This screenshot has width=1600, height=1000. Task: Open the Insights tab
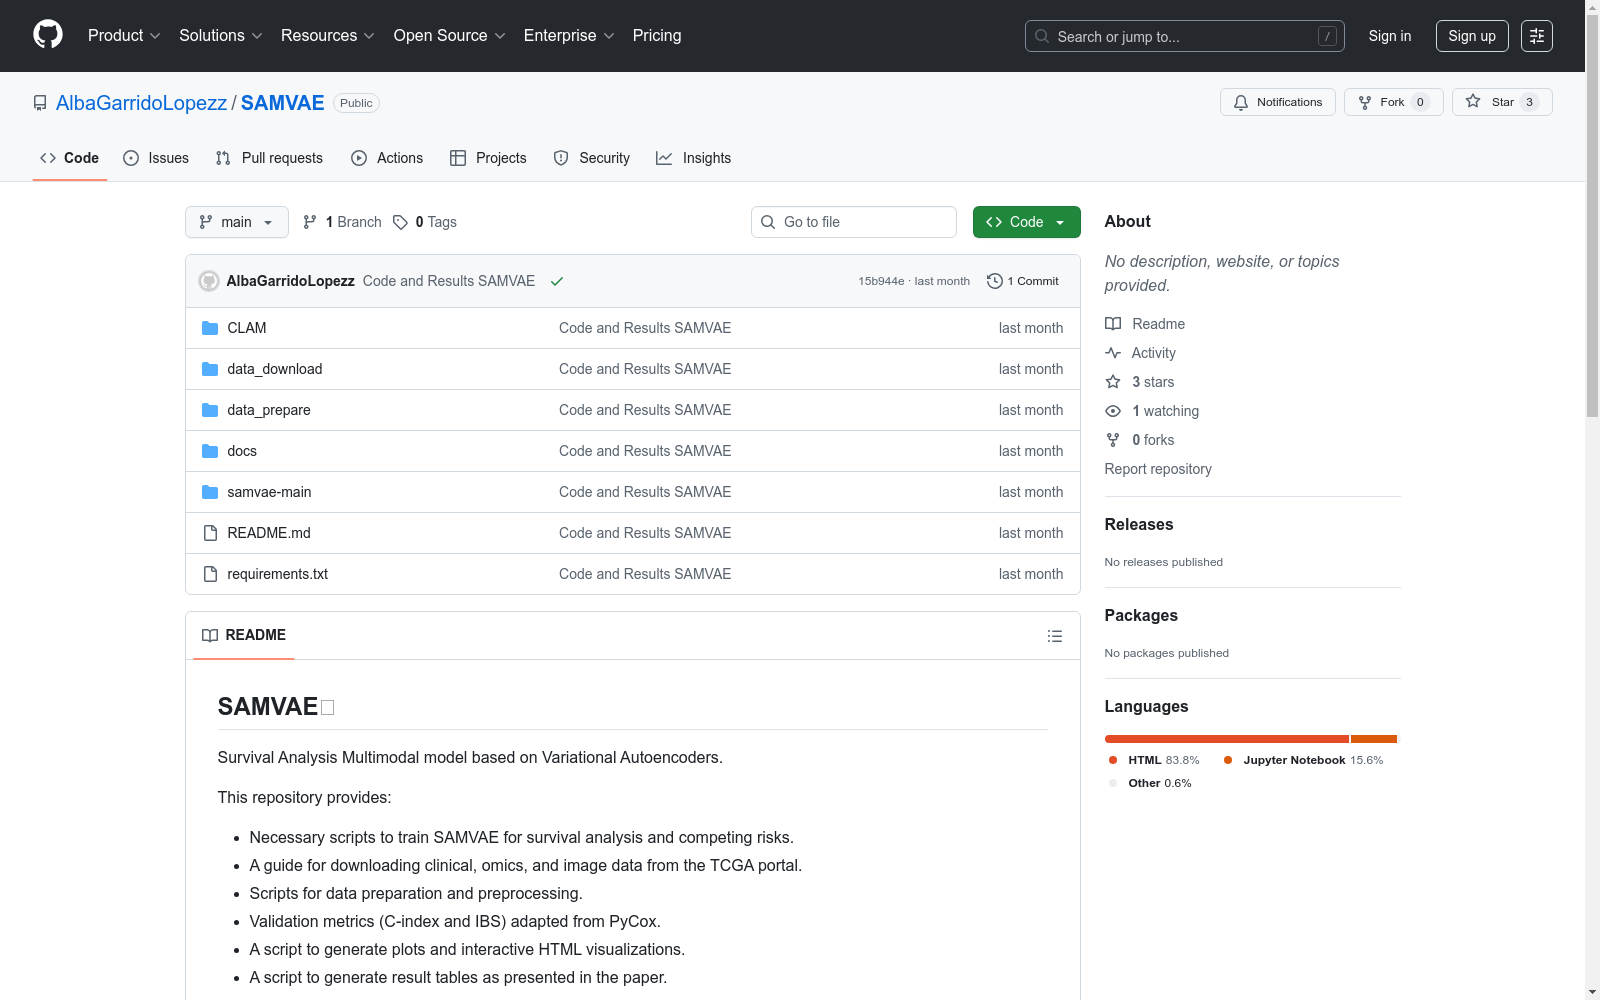coord(694,158)
